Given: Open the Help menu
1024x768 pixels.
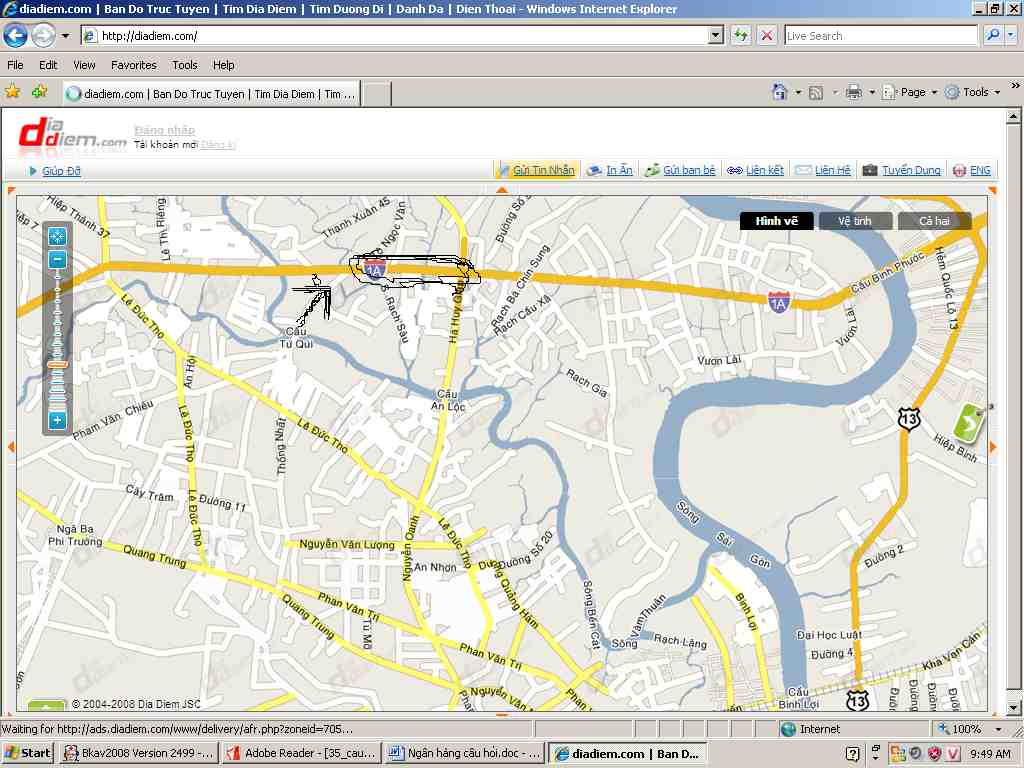Looking at the screenshot, I should point(223,65).
